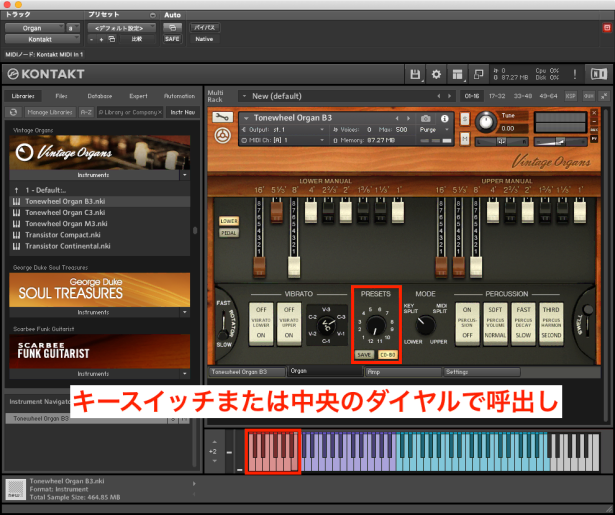Click the Vintage Organs round logo icon
Image resolution: width=615 pixels, height=515 pixels.
tap(24, 153)
